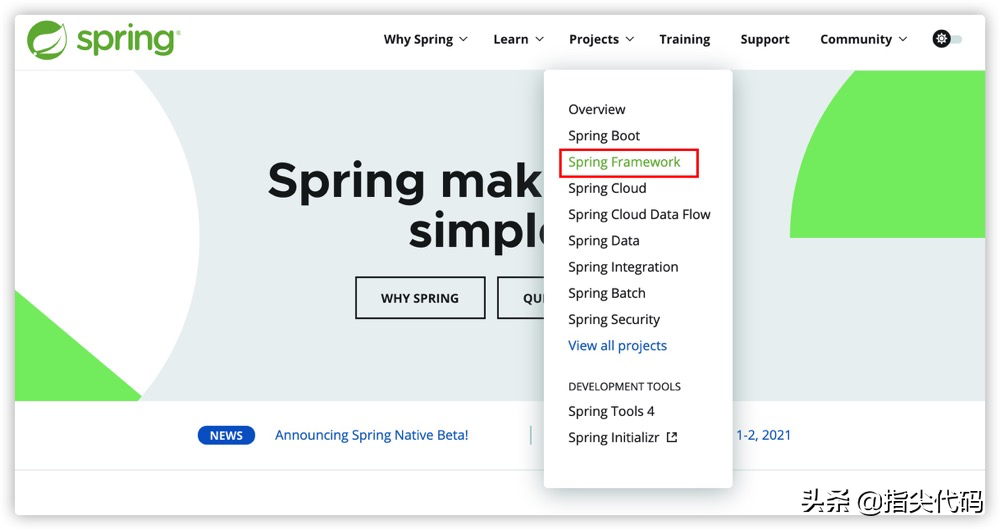Open Spring Initializr link
The width and height of the screenshot is (1000, 530).
click(x=614, y=438)
